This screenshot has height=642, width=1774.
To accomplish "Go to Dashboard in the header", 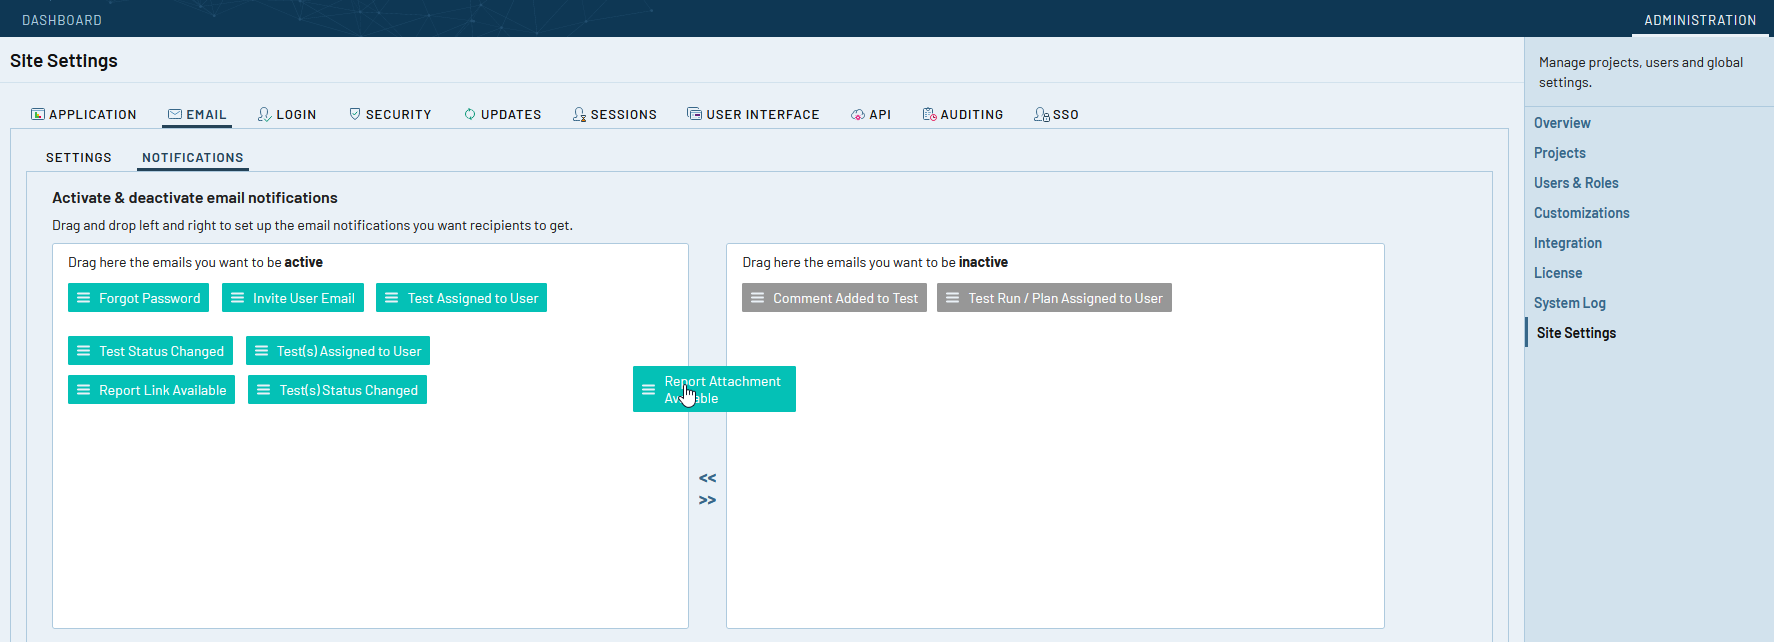I will point(62,20).
